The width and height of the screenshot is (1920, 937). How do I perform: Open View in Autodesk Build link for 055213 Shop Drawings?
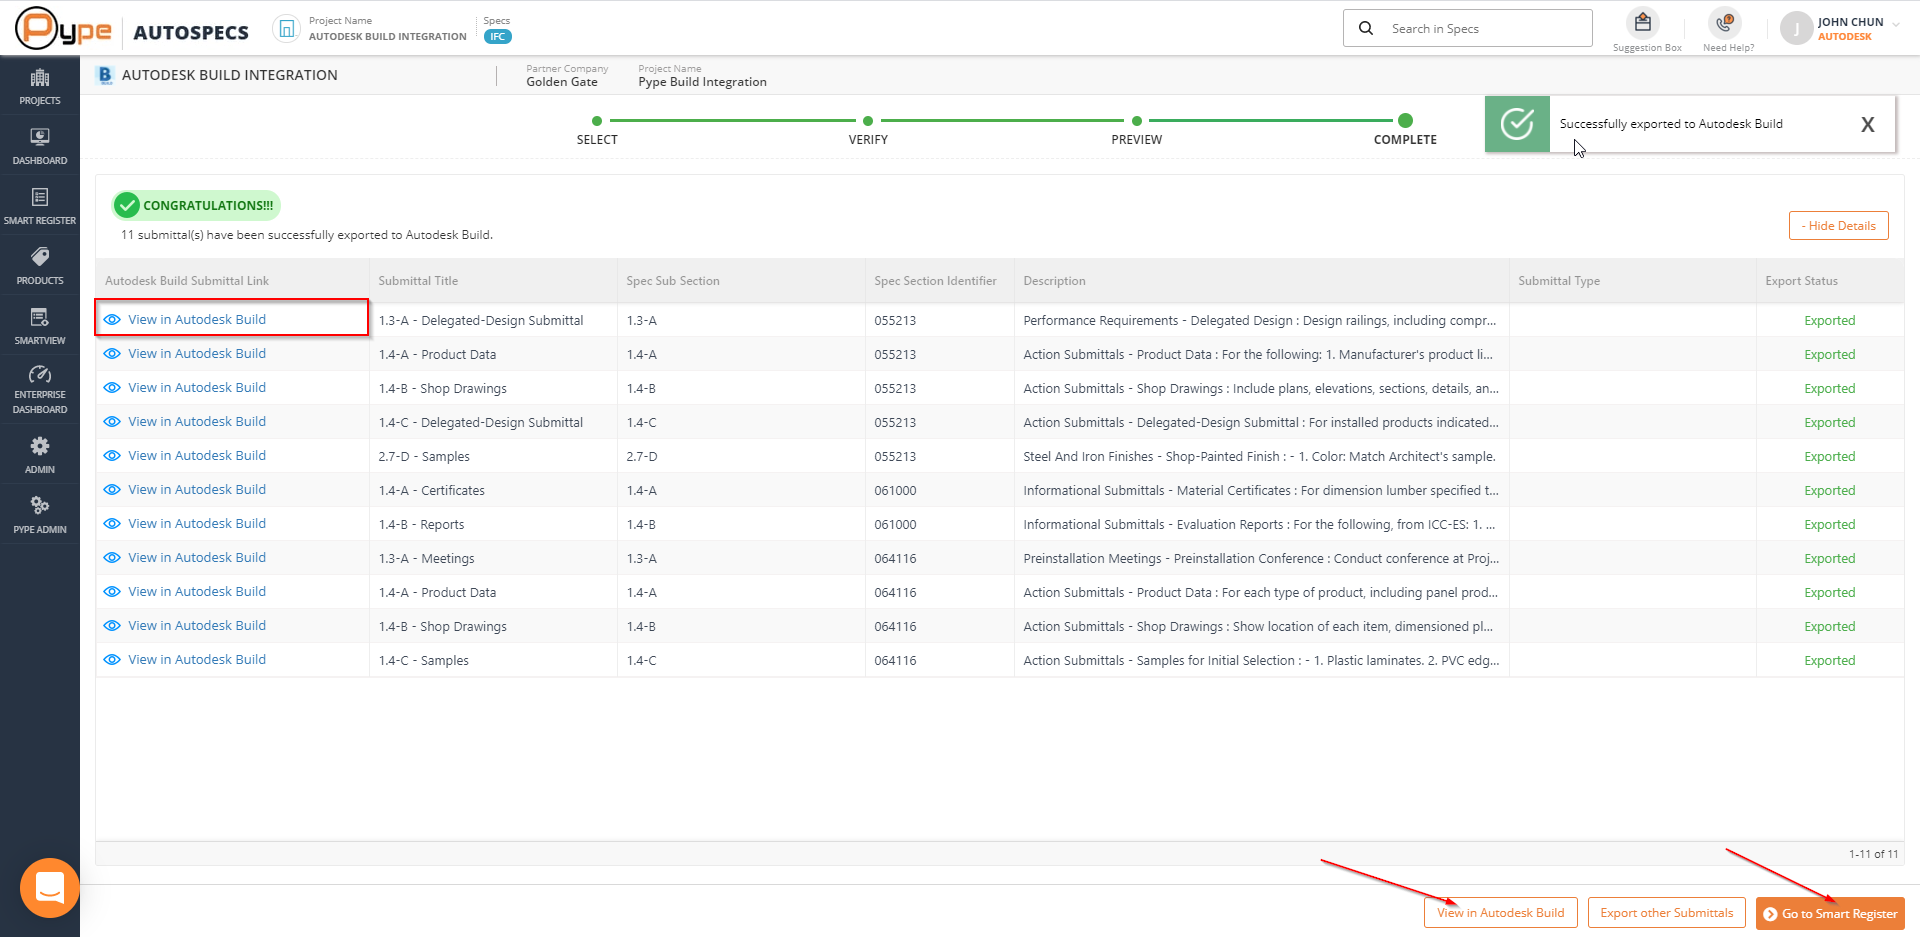click(x=197, y=388)
